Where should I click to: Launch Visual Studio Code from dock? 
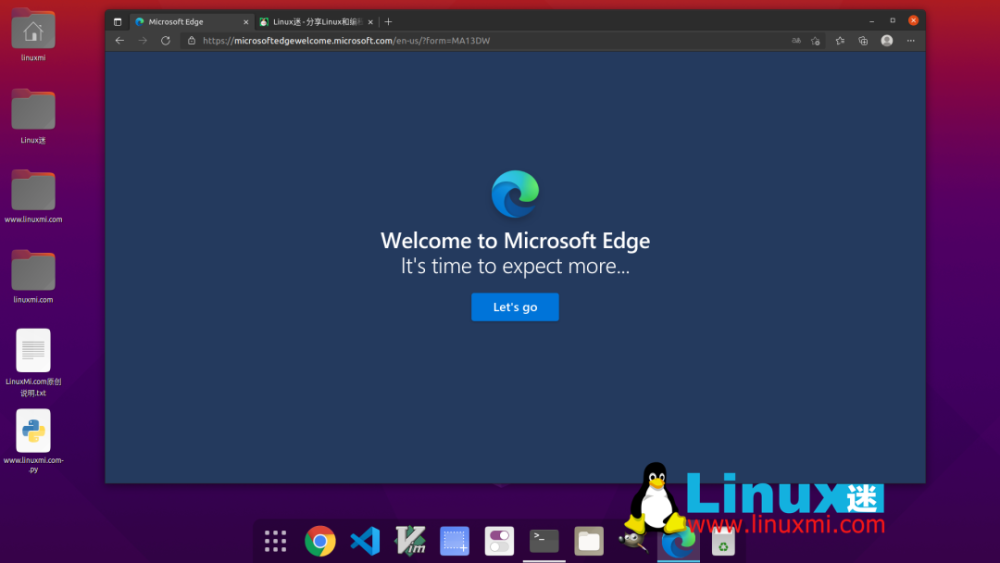(365, 541)
